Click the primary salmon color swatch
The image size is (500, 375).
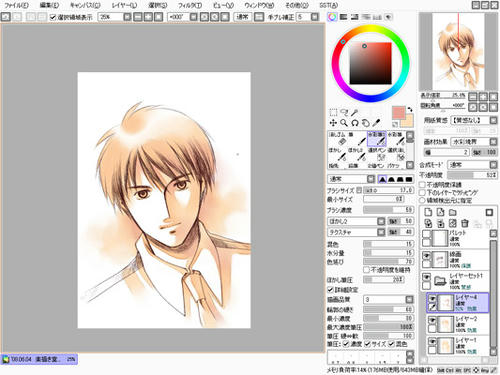pyautogui.click(x=398, y=112)
